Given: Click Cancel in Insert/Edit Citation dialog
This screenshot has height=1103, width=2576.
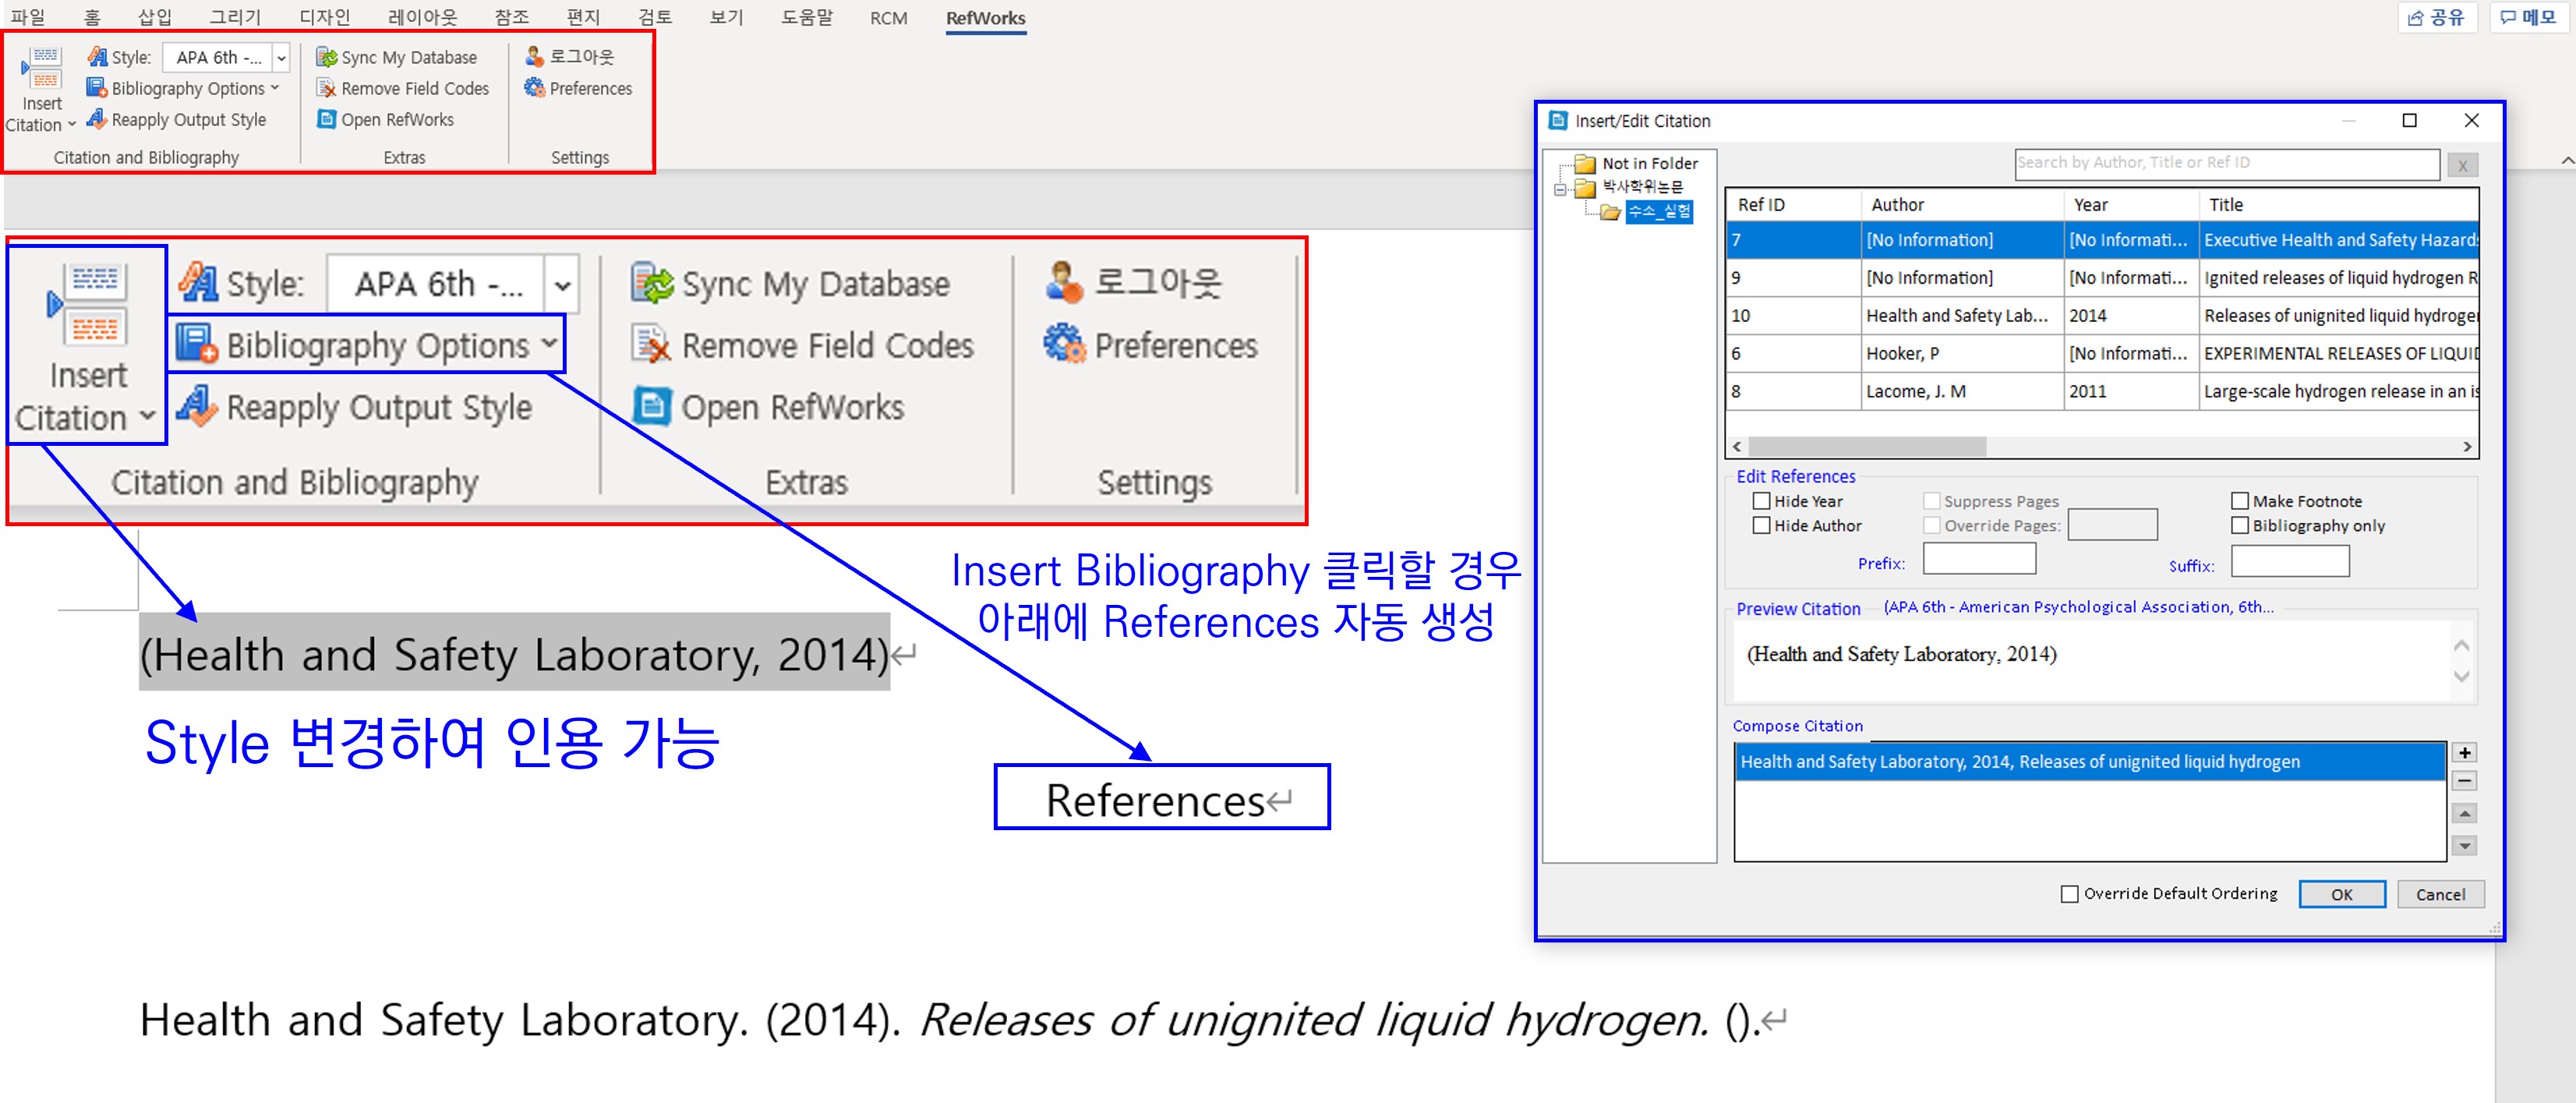Looking at the screenshot, I should (x=2440, y=894).
